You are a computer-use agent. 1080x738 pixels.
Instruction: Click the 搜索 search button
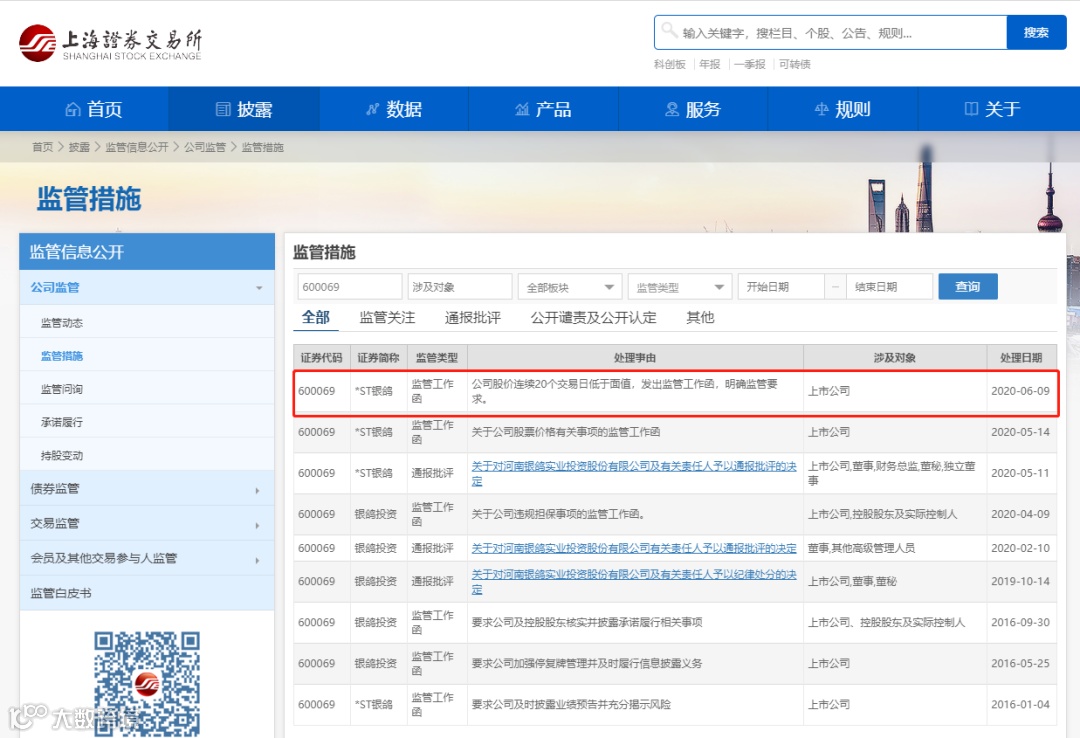tap(1036, 32)
